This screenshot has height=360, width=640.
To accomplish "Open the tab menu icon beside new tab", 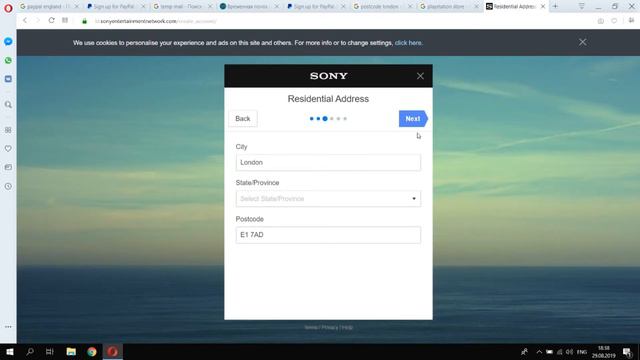I will coord(582,6).
